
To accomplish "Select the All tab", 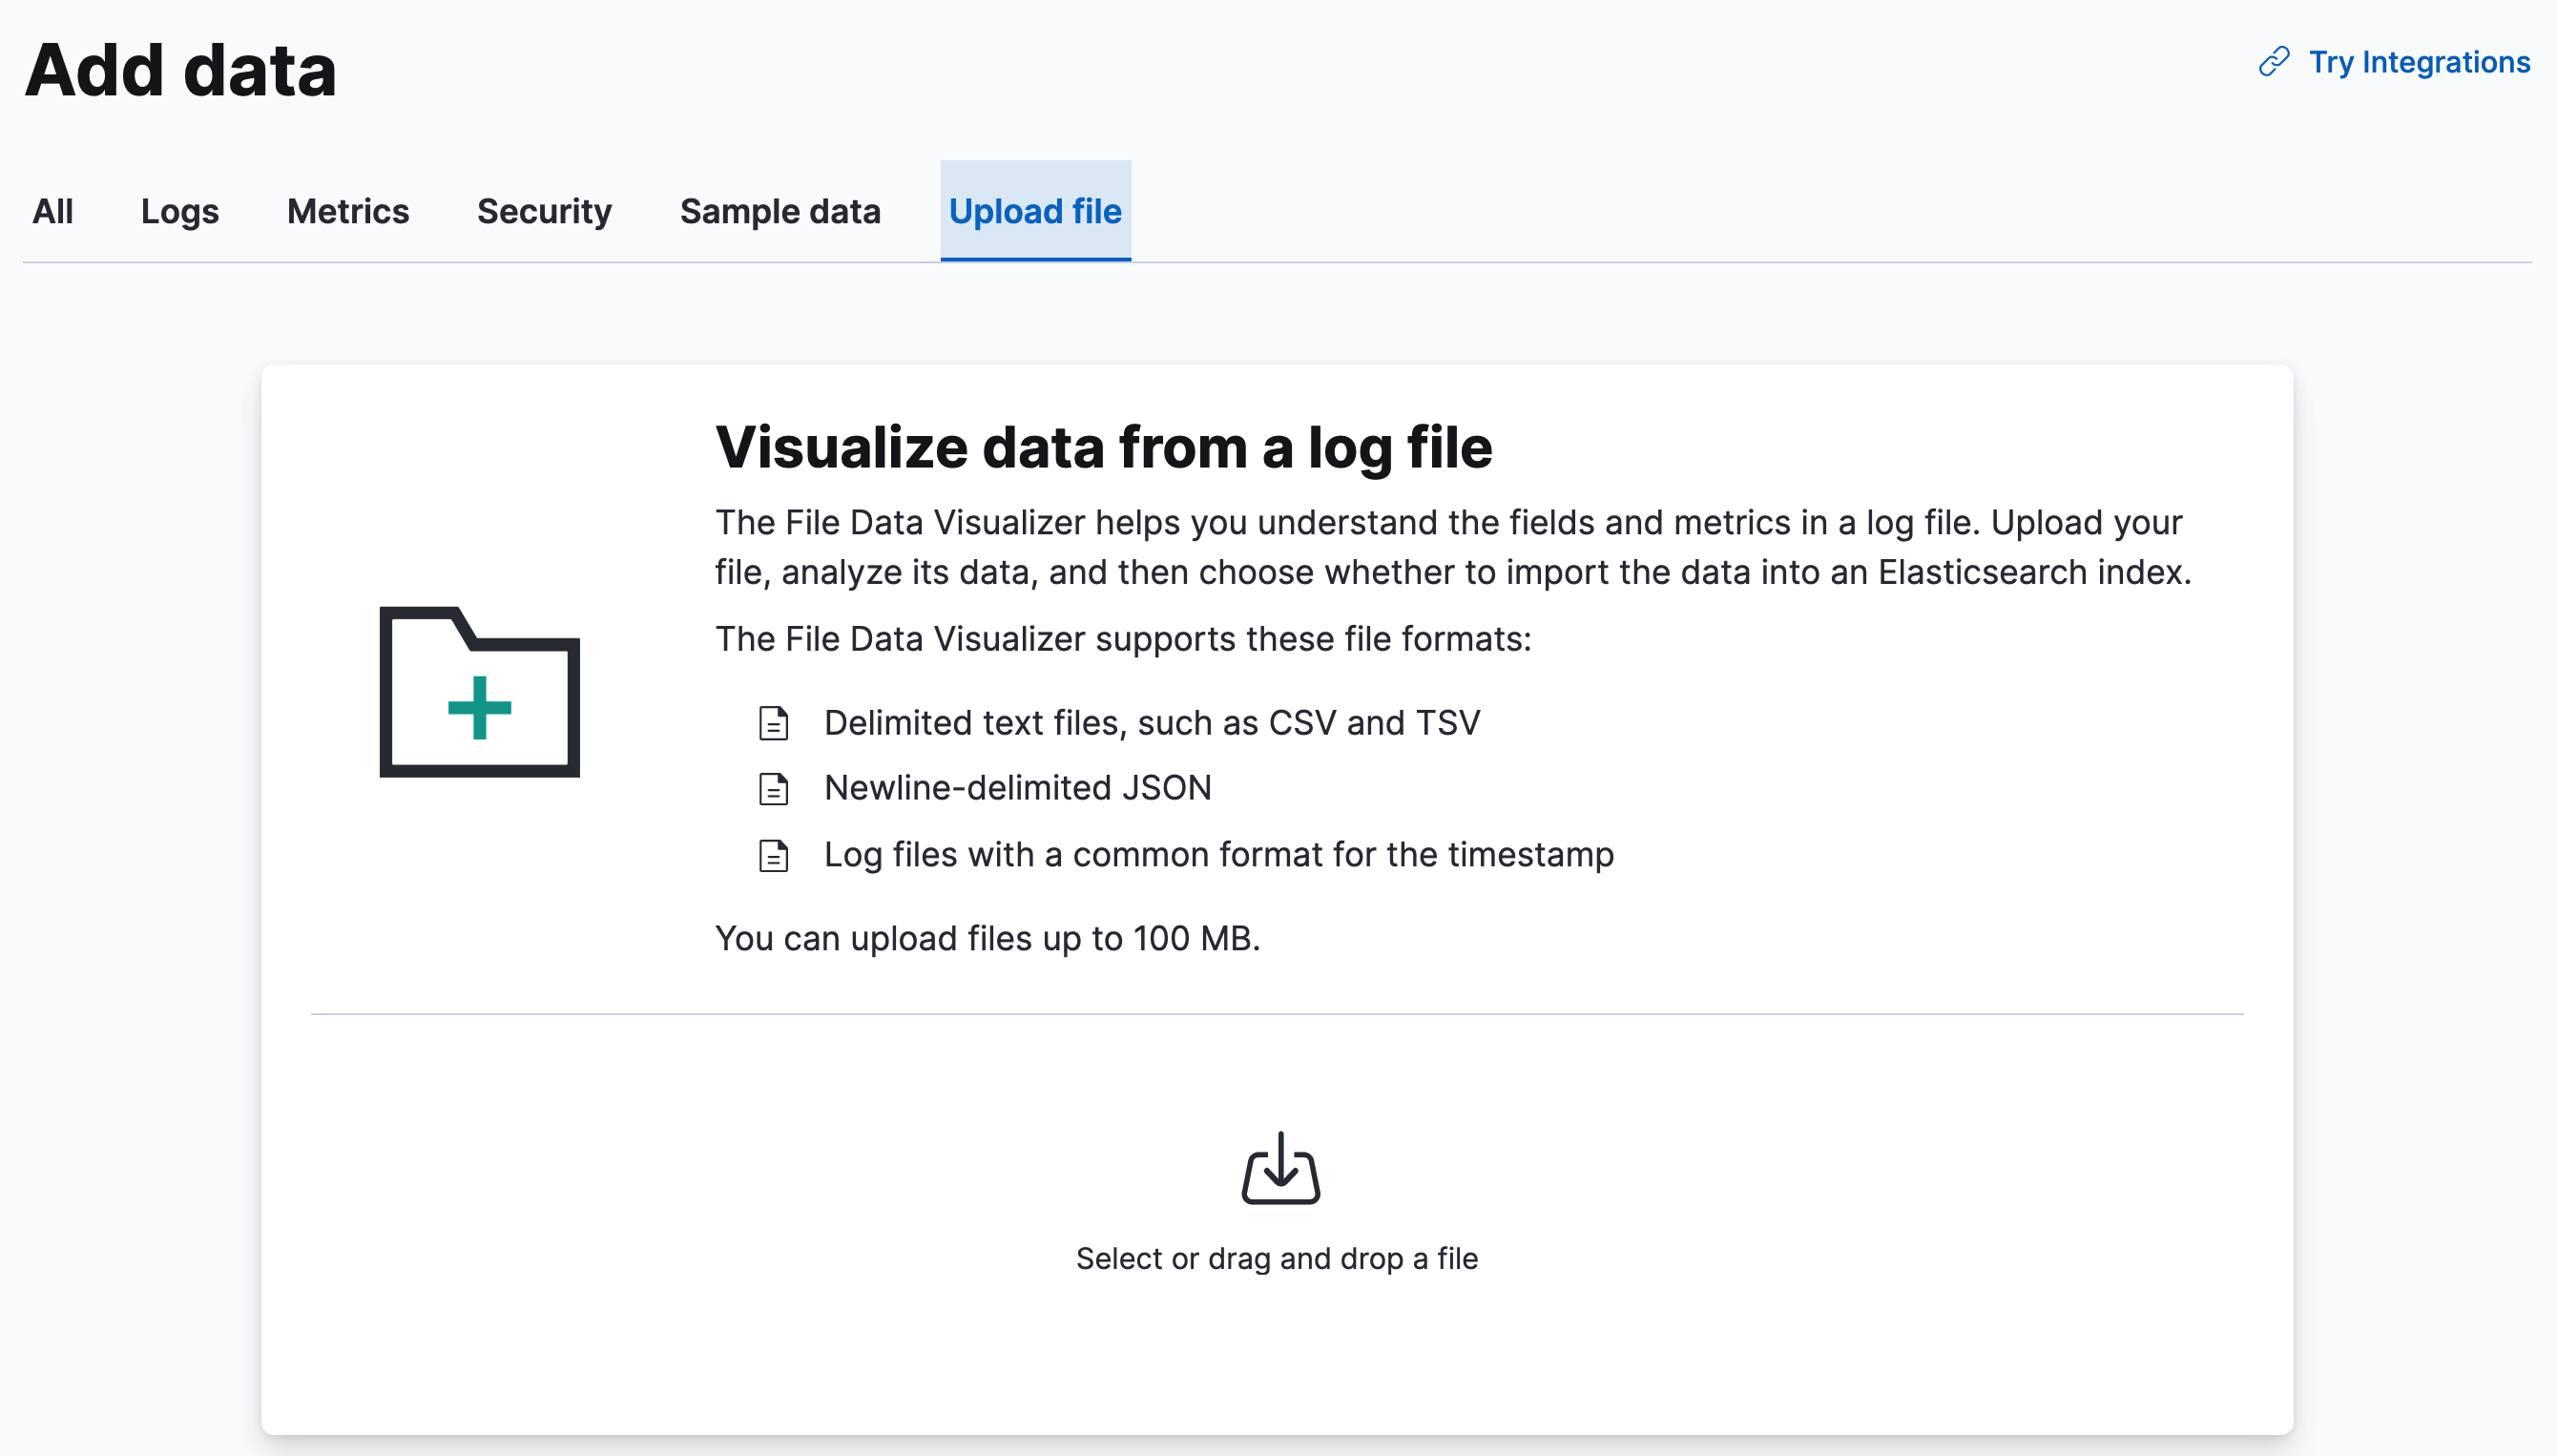I will (x=53, y=211).
